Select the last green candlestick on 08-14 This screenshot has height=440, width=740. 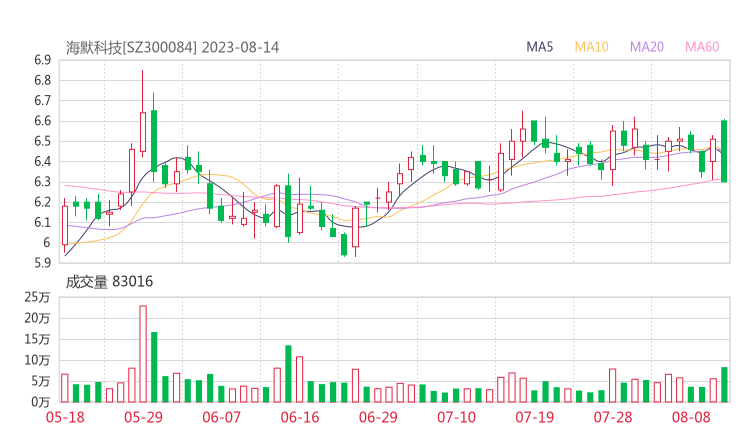click(x=724, y=151)
